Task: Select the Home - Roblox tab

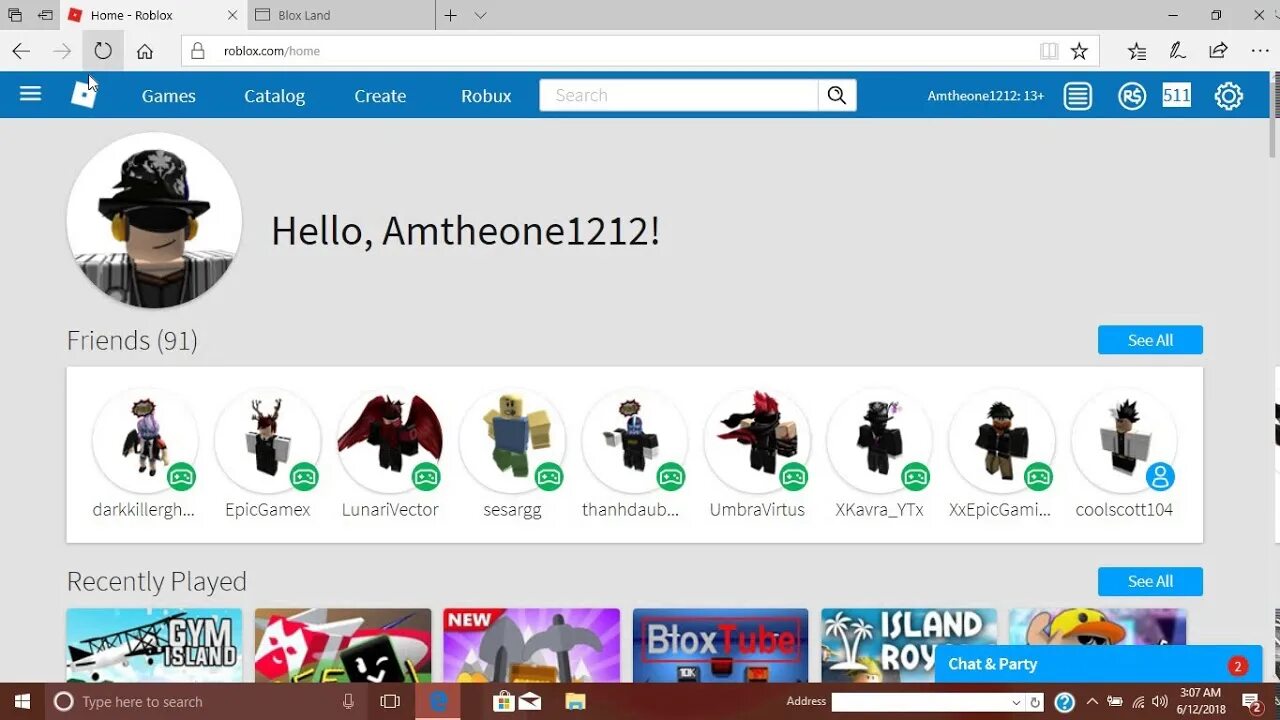Action: pos(153,15)
